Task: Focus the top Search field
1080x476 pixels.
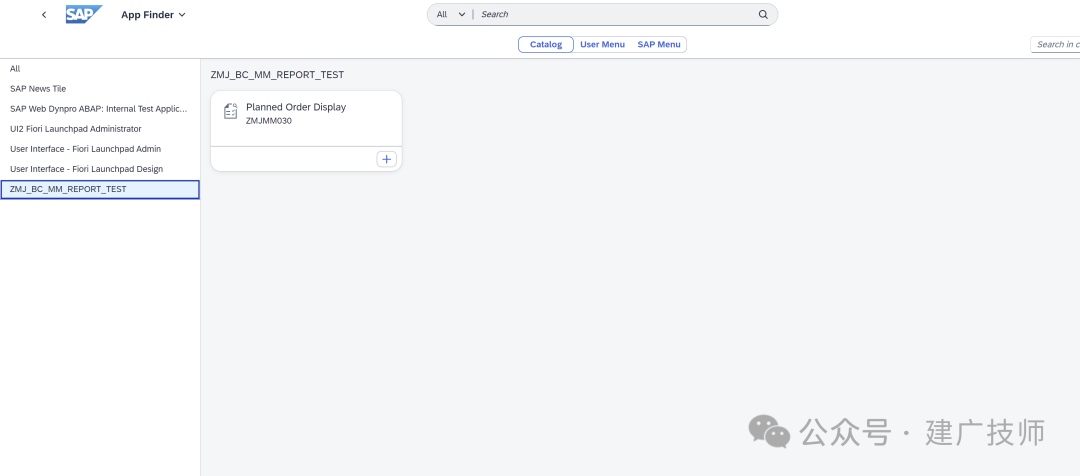Action: [616, 14]
